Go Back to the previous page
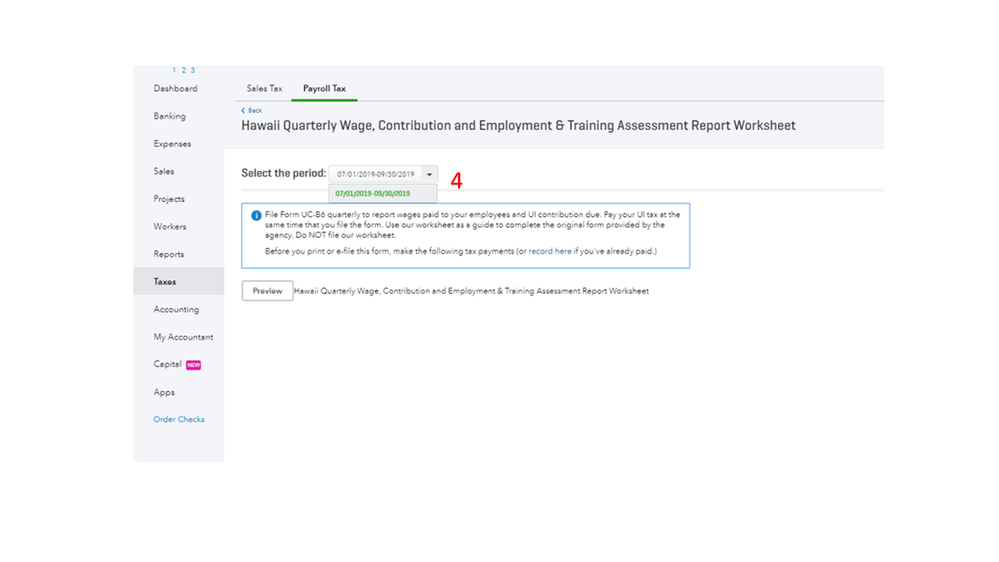This screenshot has width=999, height=562. click(x=255, y=111)
